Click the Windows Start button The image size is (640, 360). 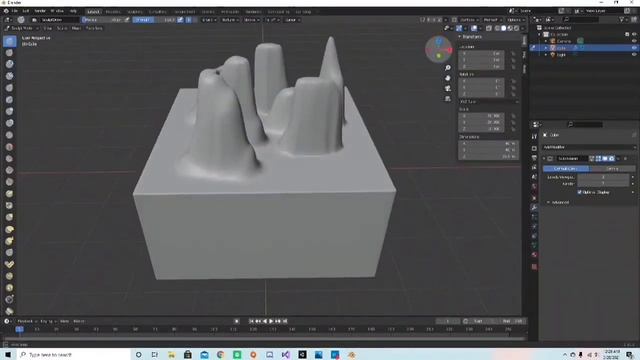tap(8, 355)
